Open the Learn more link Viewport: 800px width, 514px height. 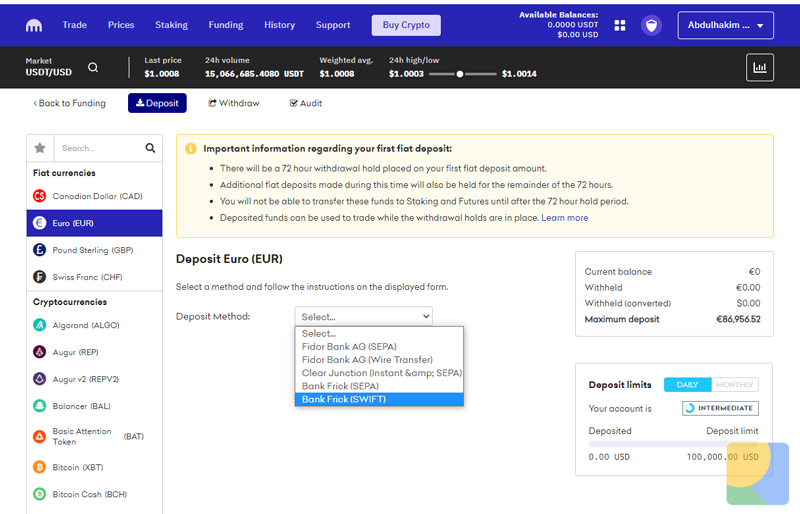click(564, 218)
